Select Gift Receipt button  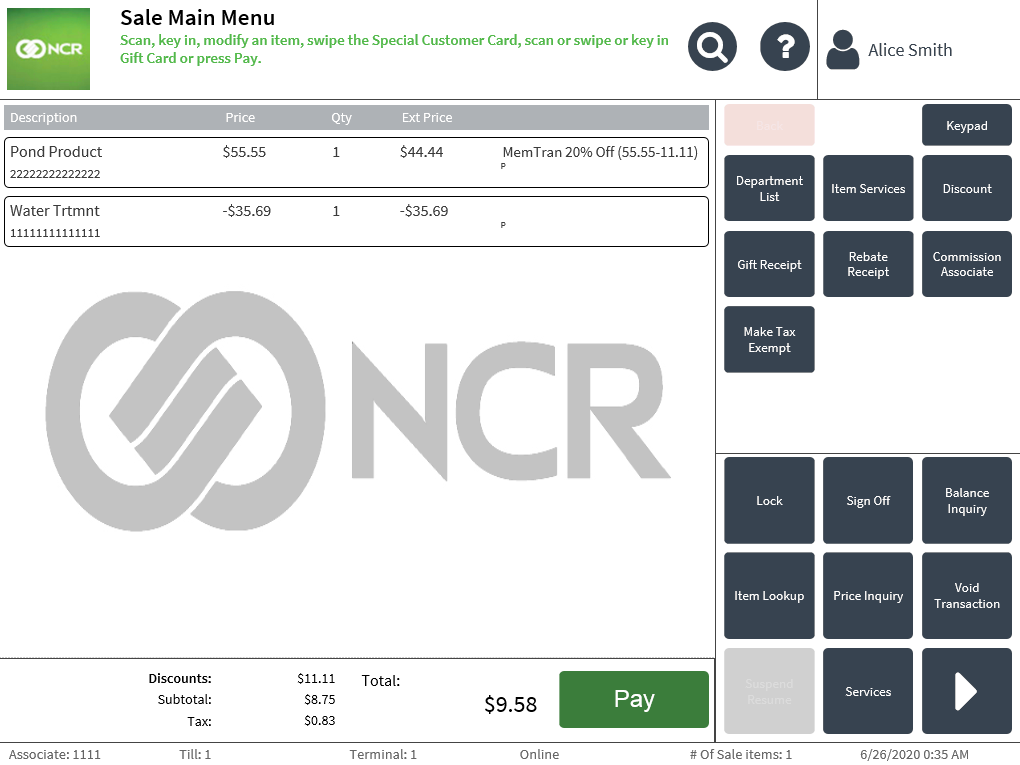click(769, 264)
